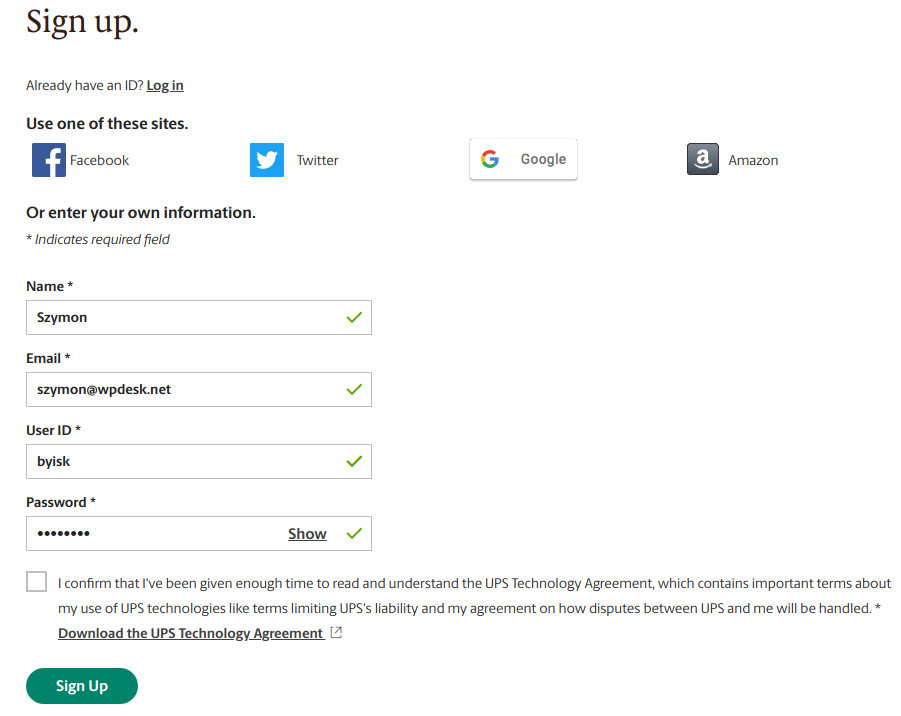This screenshot has width=901, height=716.
Task: Choose the Twitter text label
Action: (x=317, y=160)
